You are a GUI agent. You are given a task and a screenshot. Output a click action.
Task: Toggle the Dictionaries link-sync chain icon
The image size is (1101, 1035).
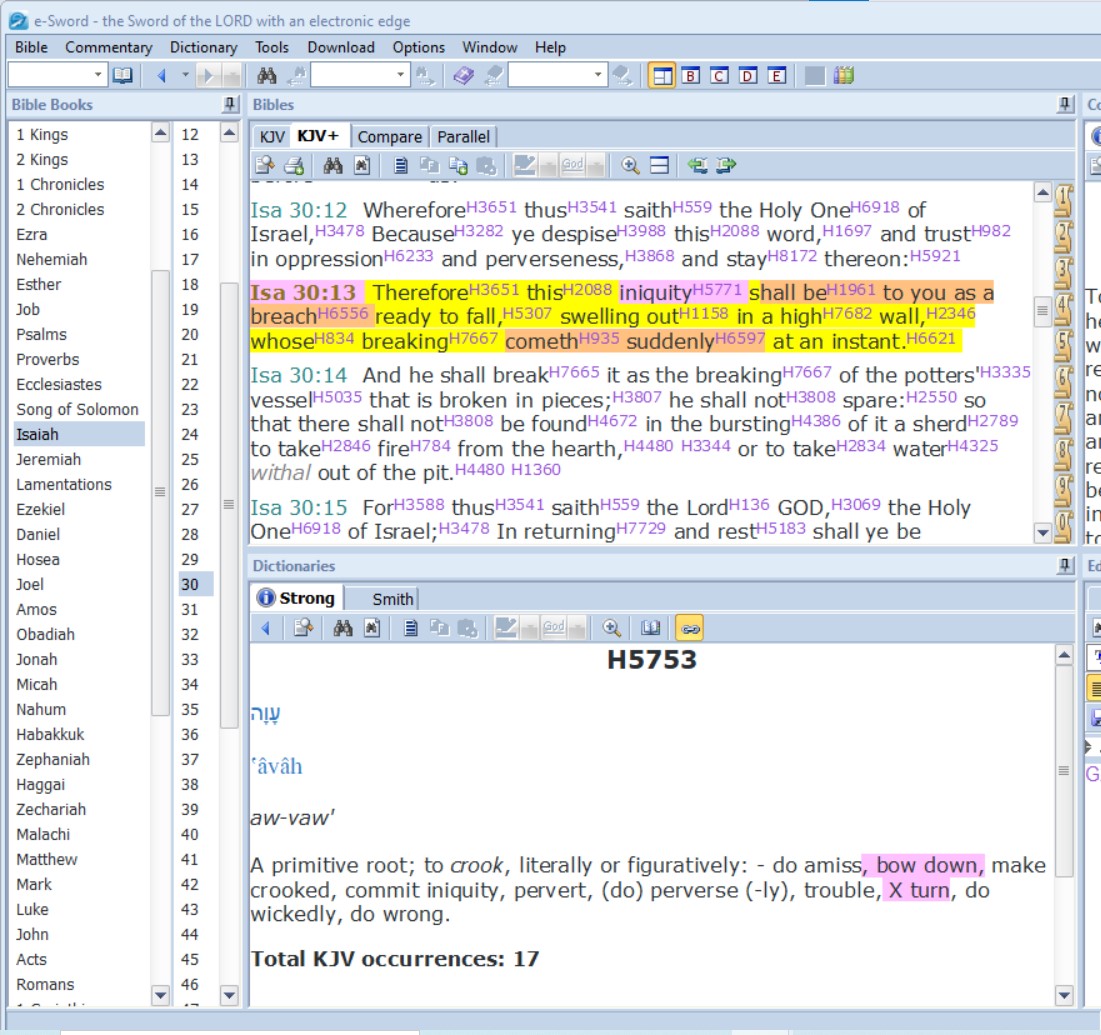690,628
